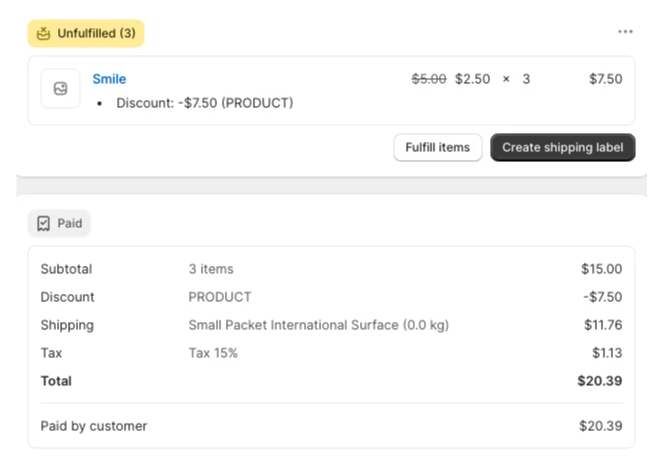Screen dimensions: 656x460
Task: Open the three-dot more actions menu
Action: tap(625, 32)
